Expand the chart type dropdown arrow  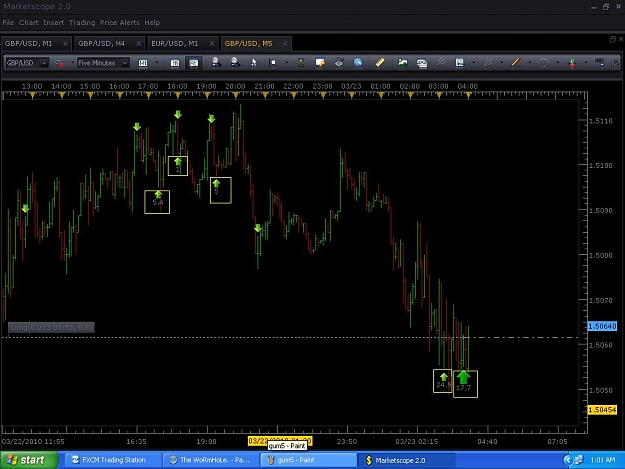pyautogui.click(x=157, y=63)
